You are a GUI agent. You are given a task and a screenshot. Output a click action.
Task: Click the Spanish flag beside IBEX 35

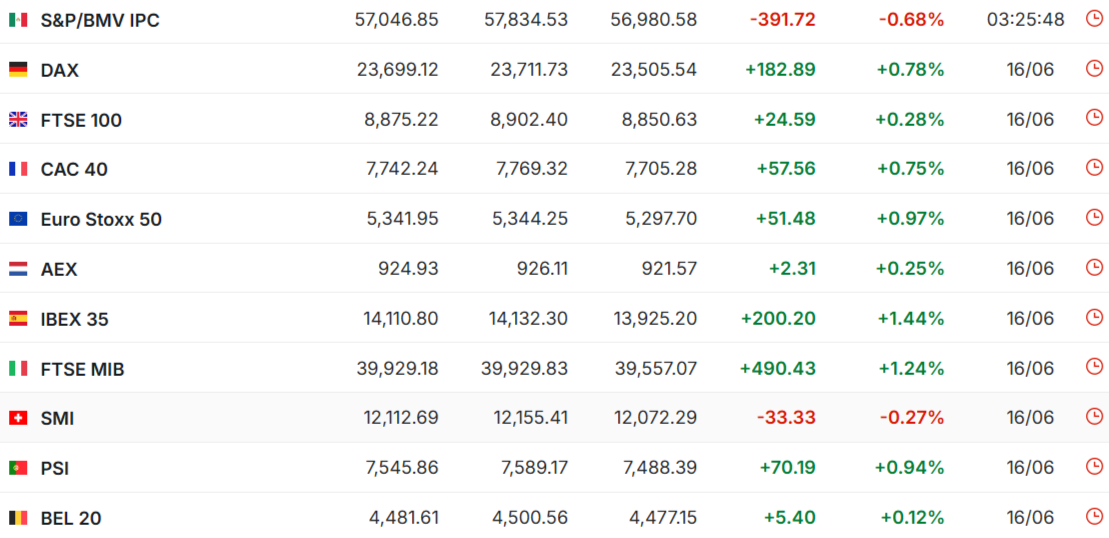[x=18, y=319]
